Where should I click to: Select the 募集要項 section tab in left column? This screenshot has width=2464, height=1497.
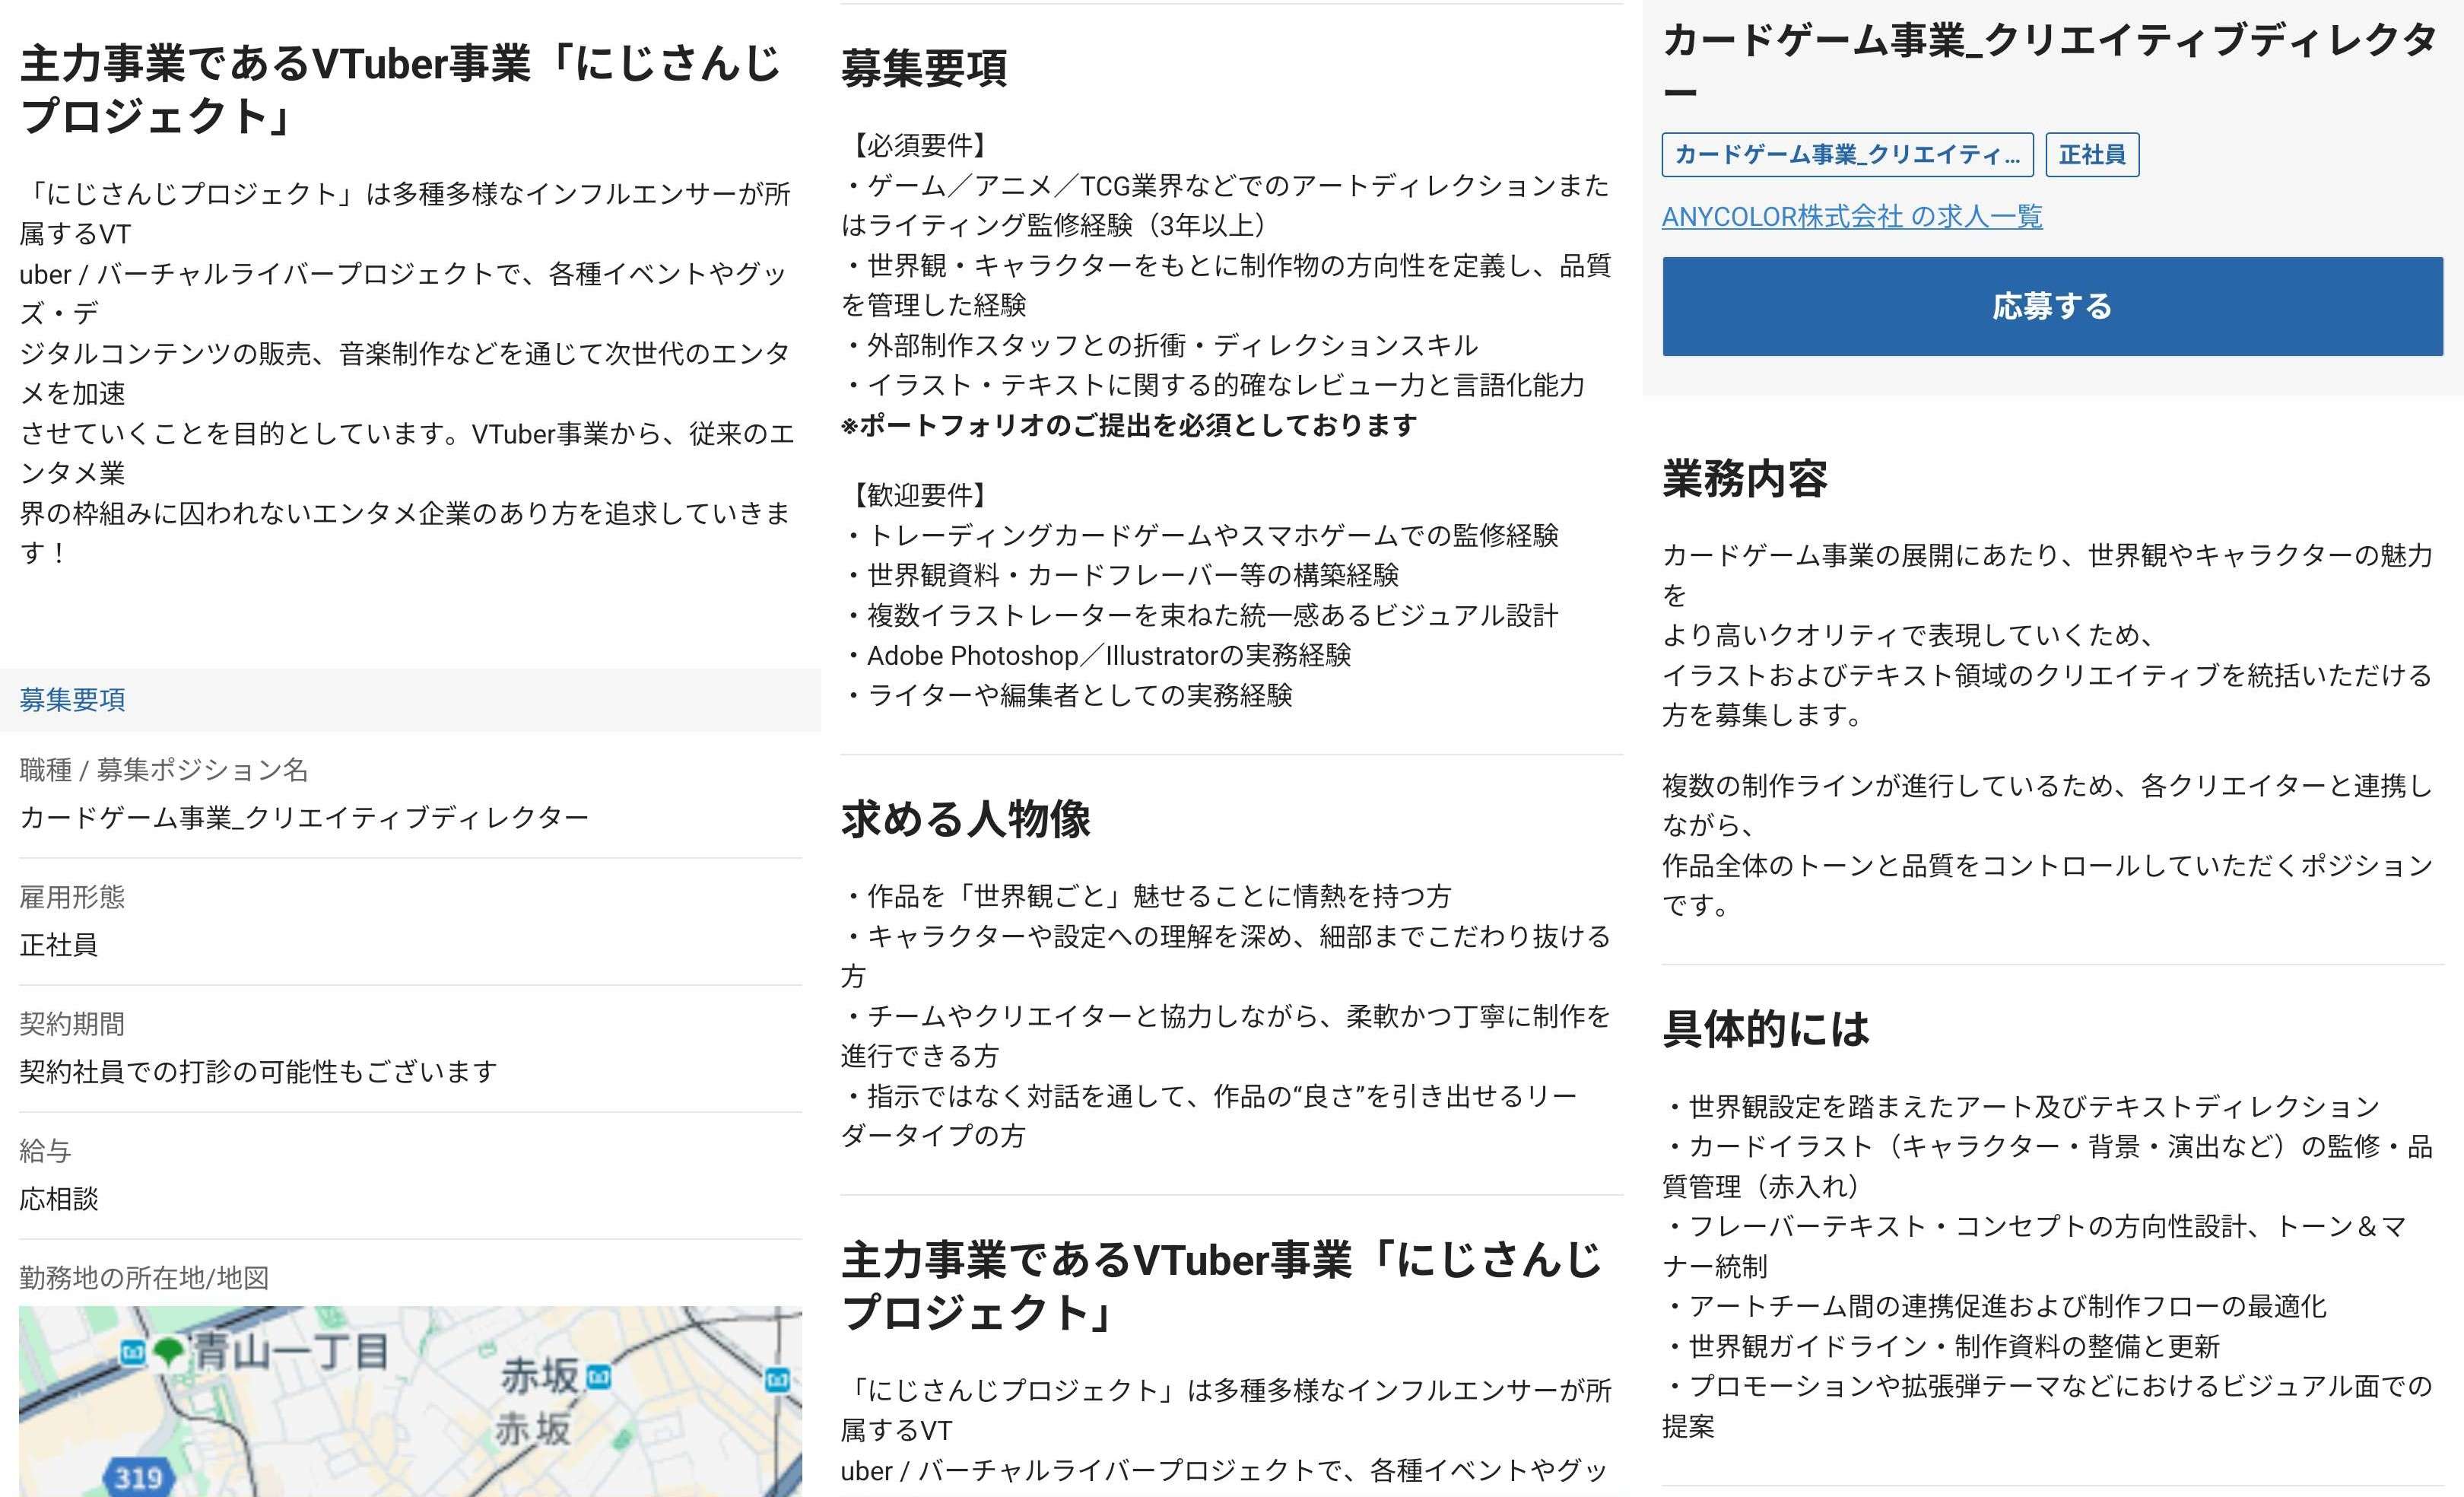pos(72,700)
